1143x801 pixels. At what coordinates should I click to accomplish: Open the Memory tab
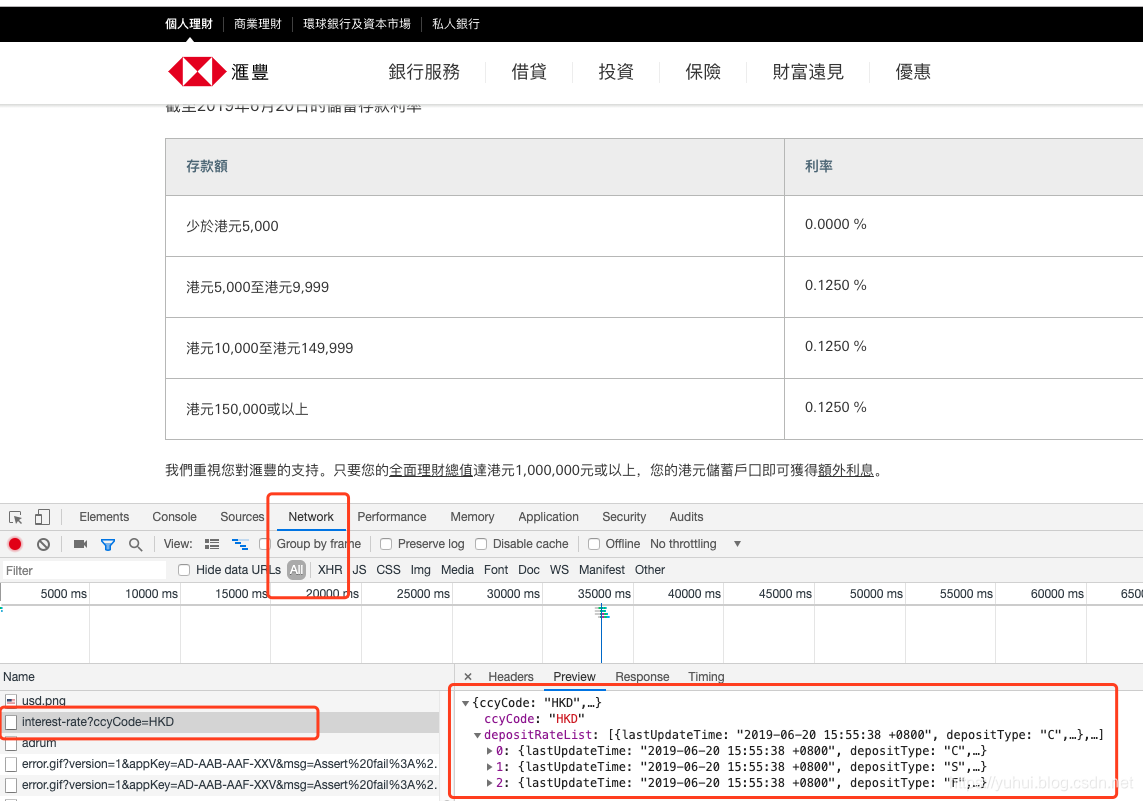tap(472, 517)
